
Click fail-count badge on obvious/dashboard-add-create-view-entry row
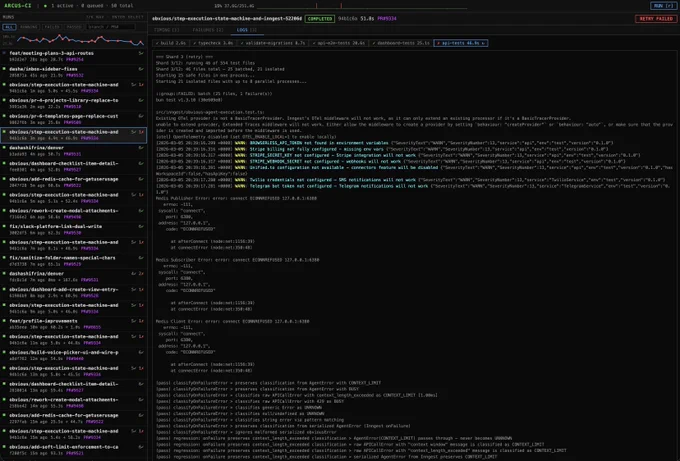pos(141,289)
